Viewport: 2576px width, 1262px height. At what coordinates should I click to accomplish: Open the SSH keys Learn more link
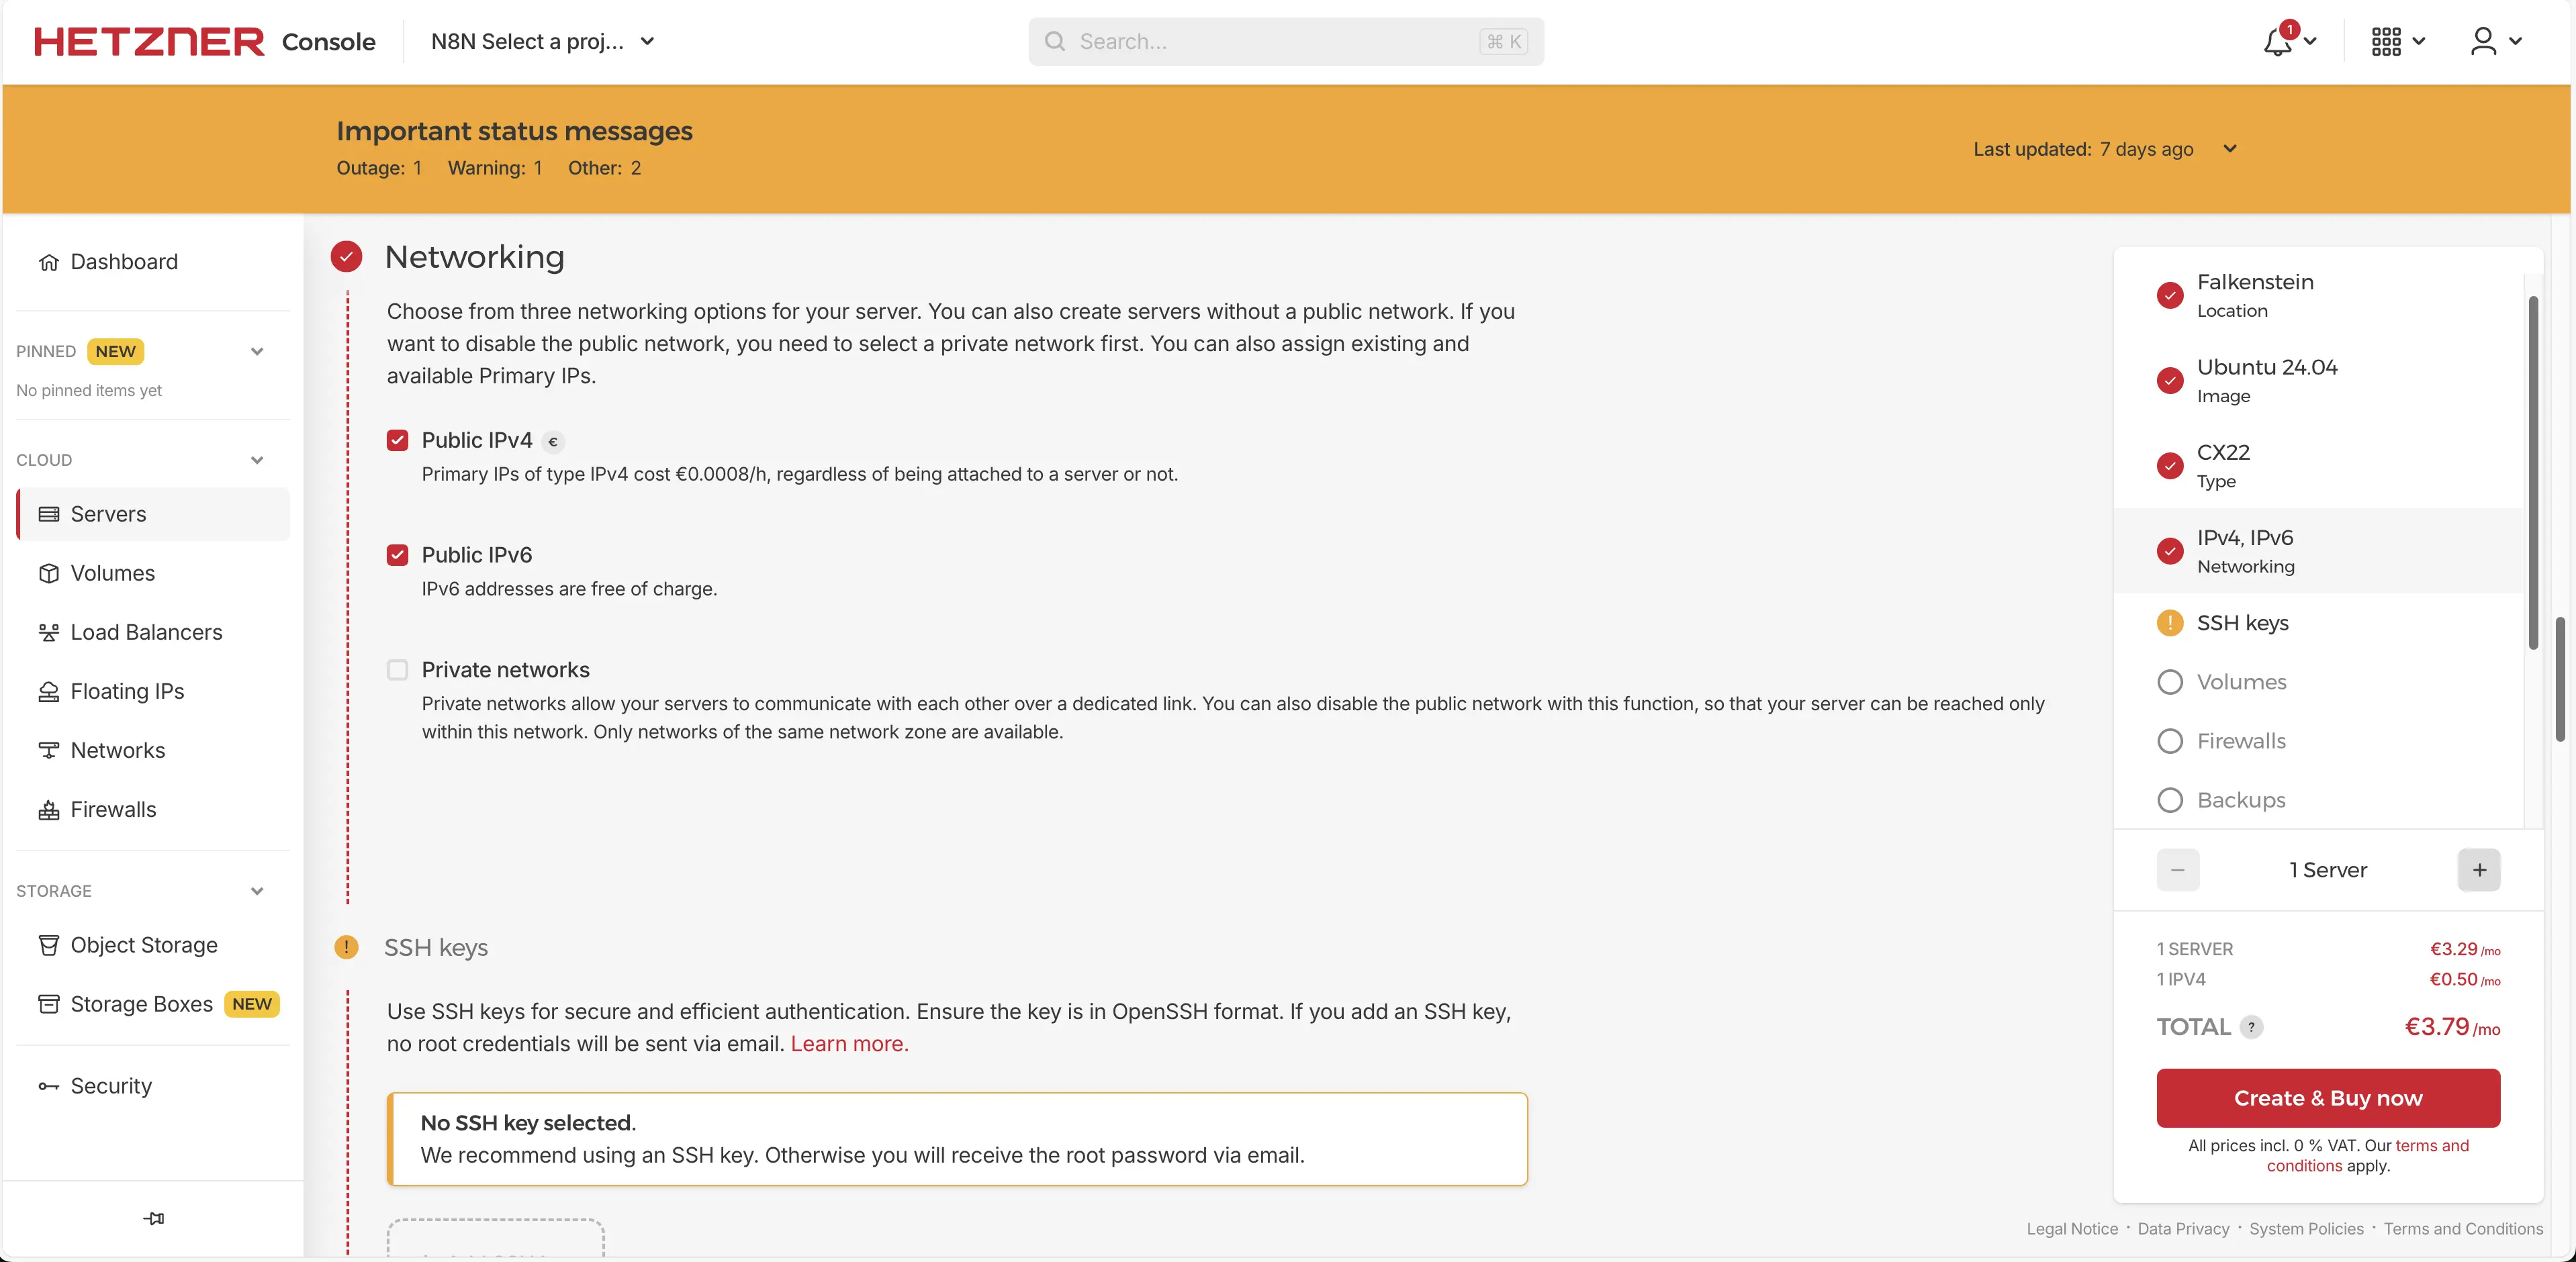[849, 1044]
